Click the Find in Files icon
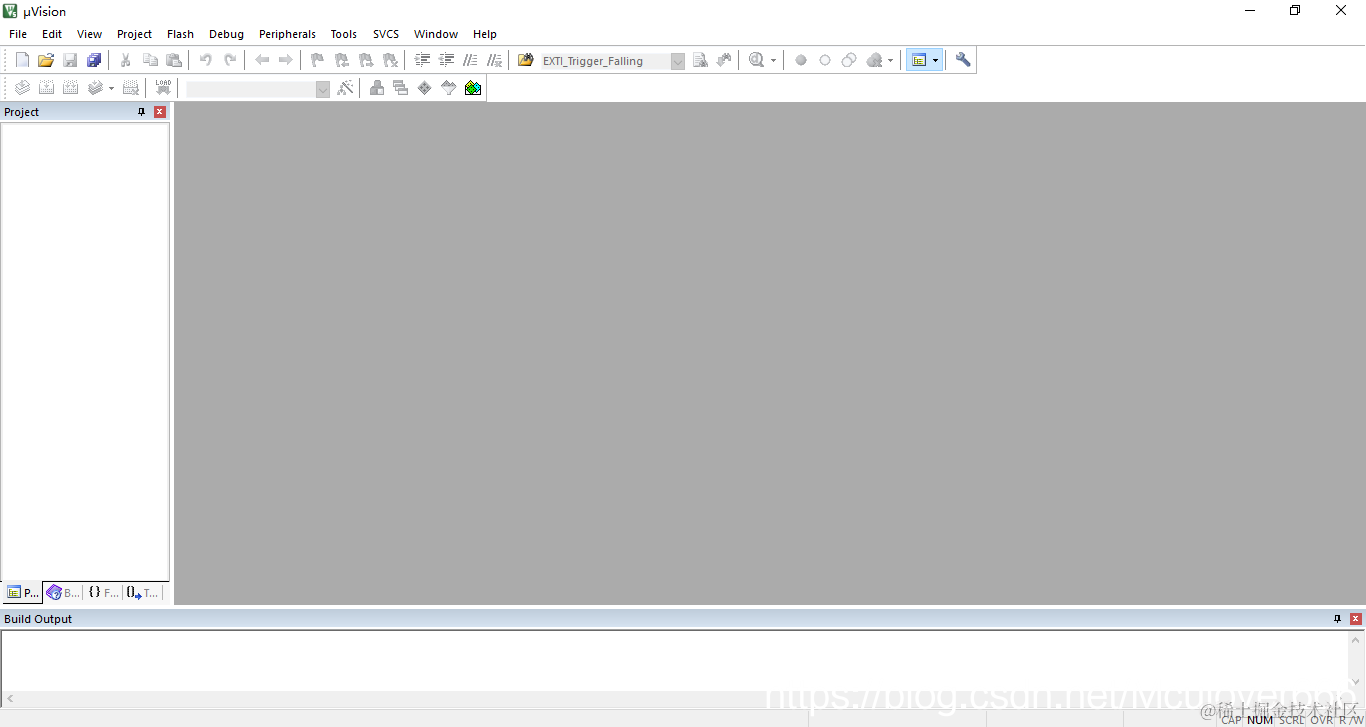1366x727 pixels. [x=526, y=60]
